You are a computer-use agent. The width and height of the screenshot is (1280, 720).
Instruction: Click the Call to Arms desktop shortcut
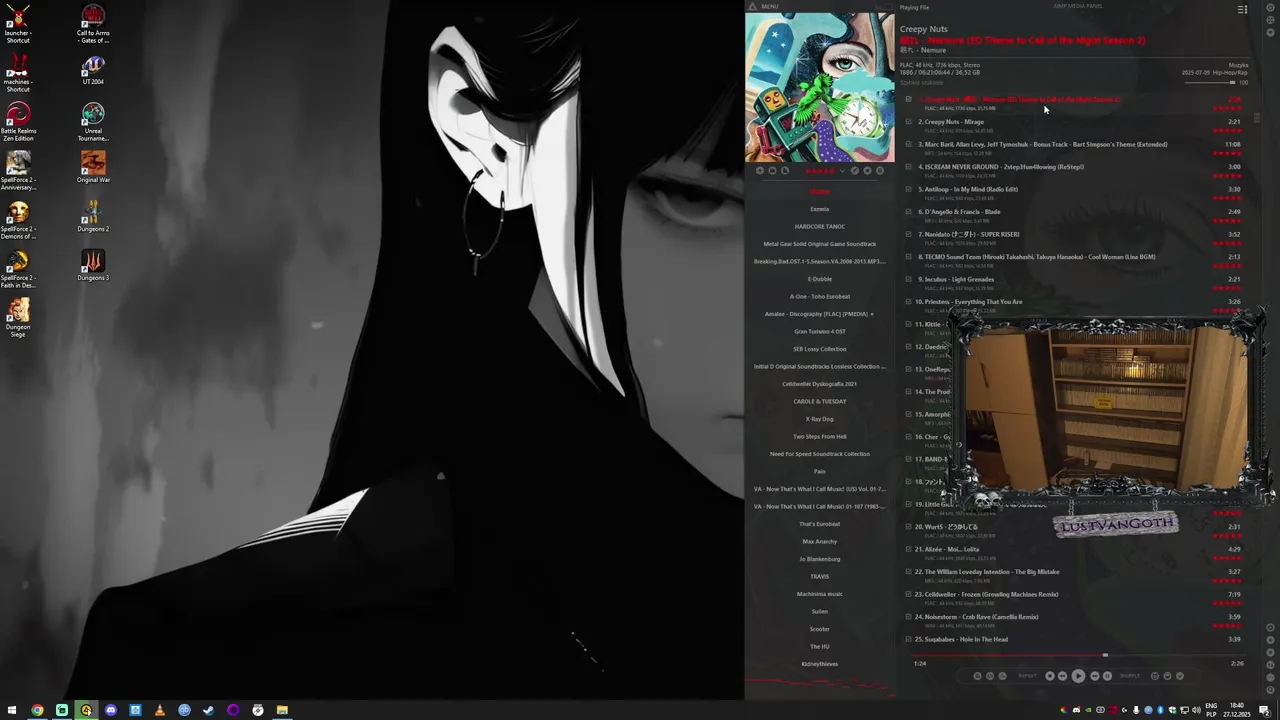coord(93,24)
